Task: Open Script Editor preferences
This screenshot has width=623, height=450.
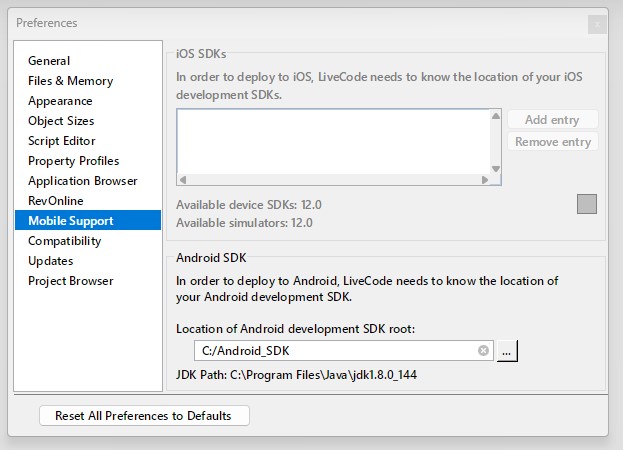Action: (63, 141)
